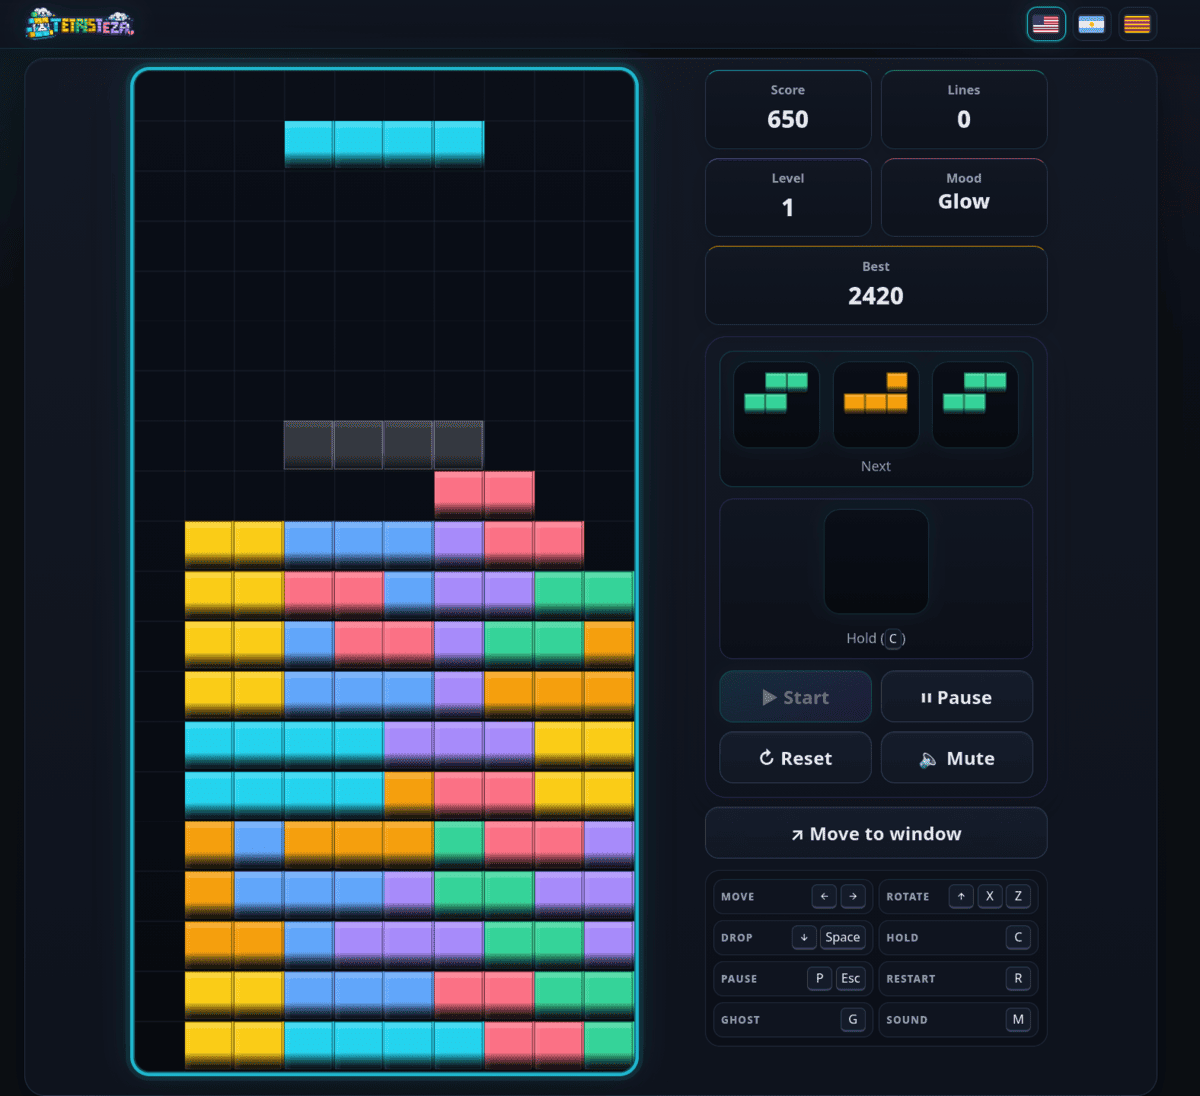Switch language with the Argentina flag

[x=1091, y=24]
